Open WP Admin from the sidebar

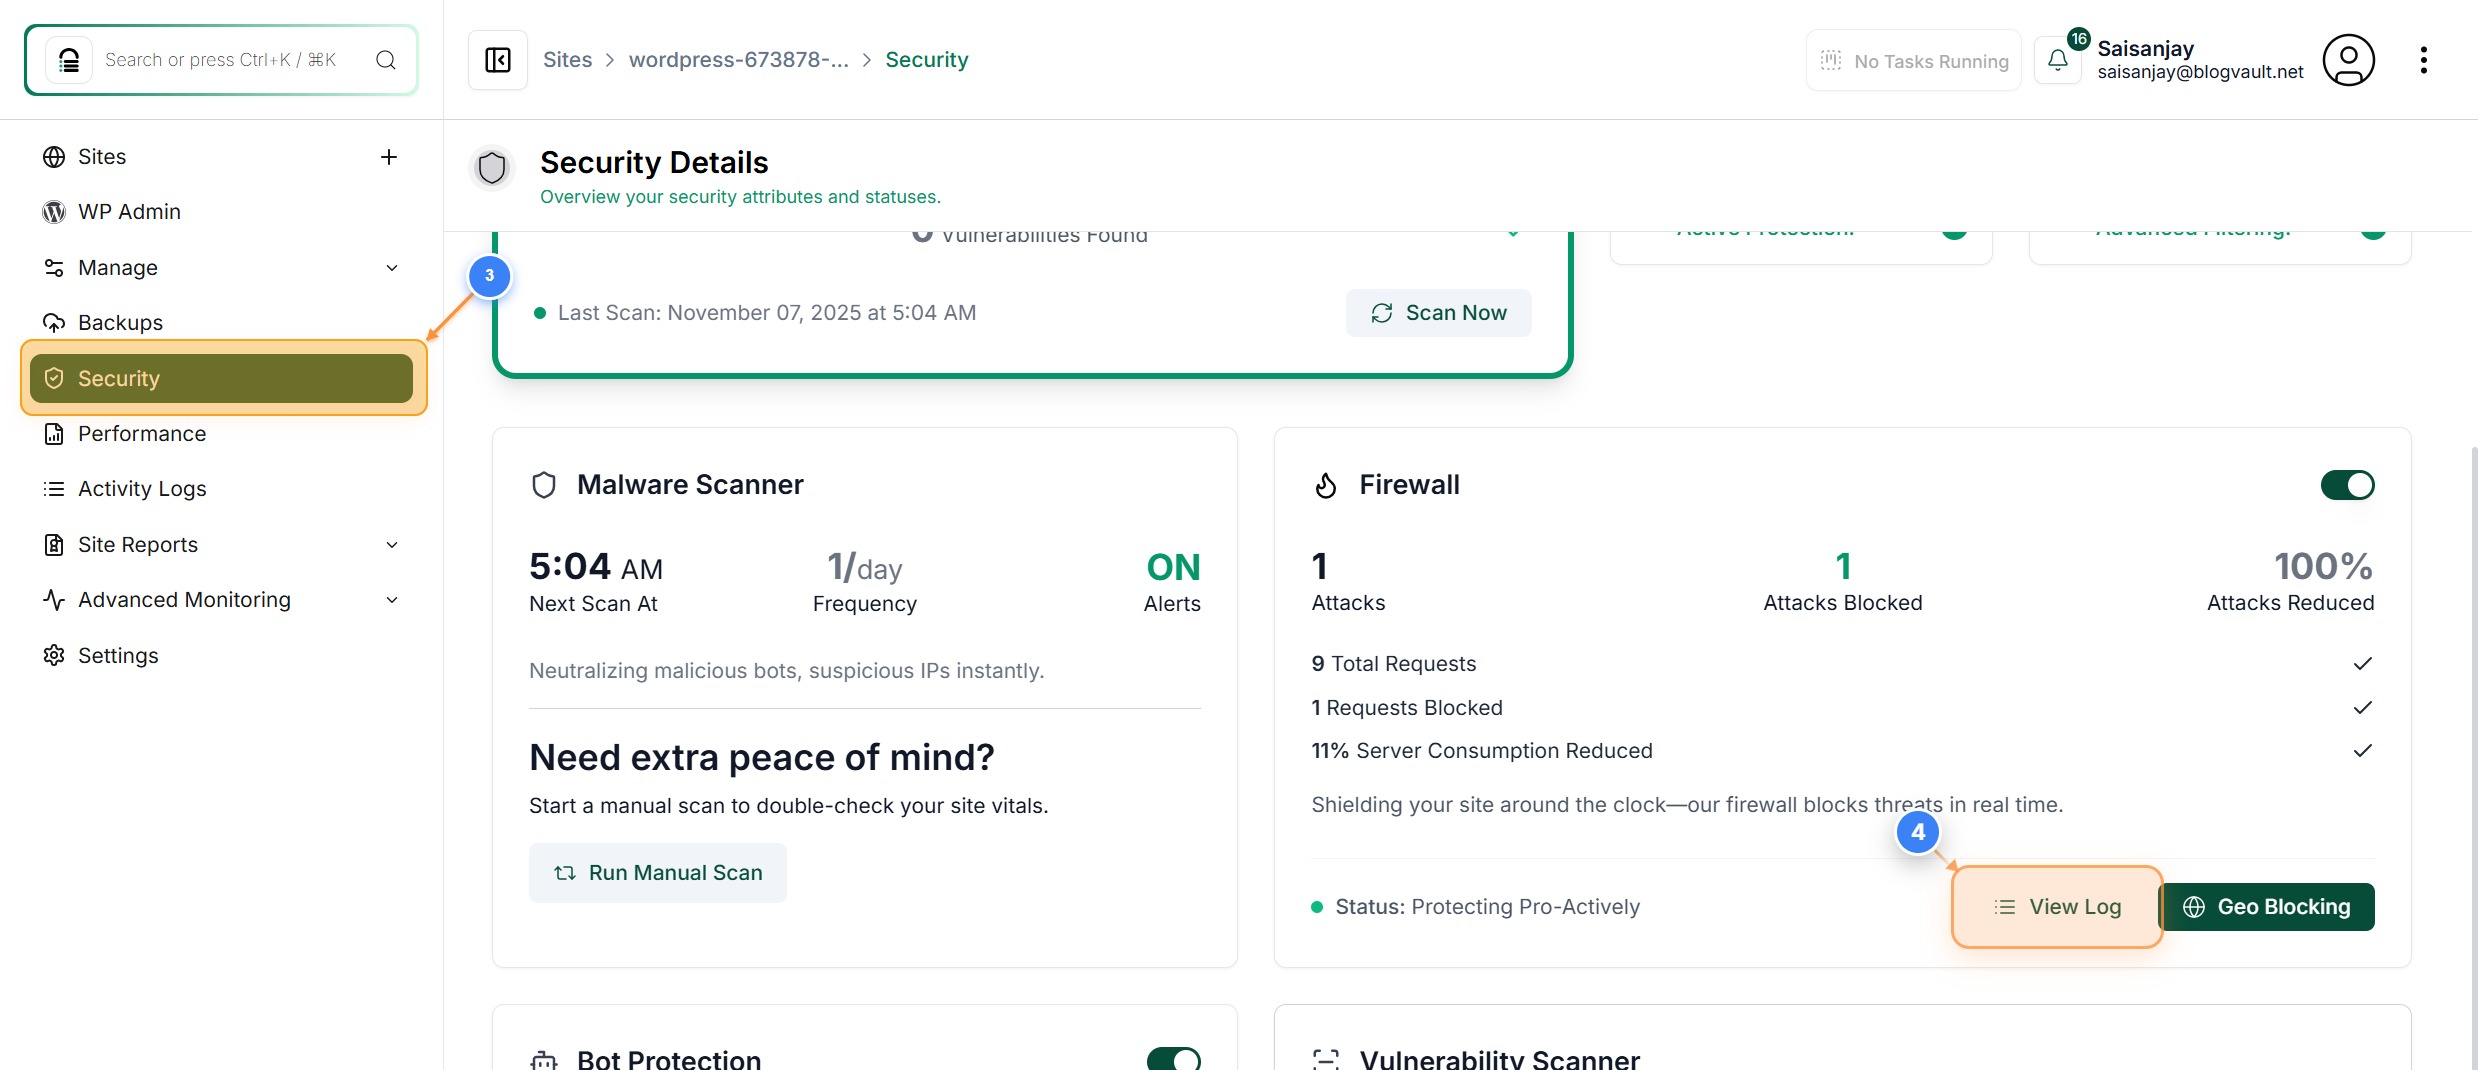coord(128,211)
